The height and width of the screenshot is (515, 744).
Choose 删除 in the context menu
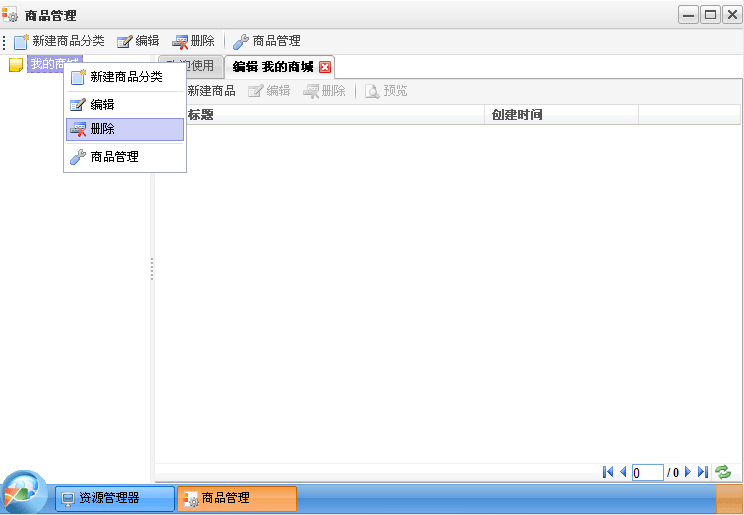point(125,129)
